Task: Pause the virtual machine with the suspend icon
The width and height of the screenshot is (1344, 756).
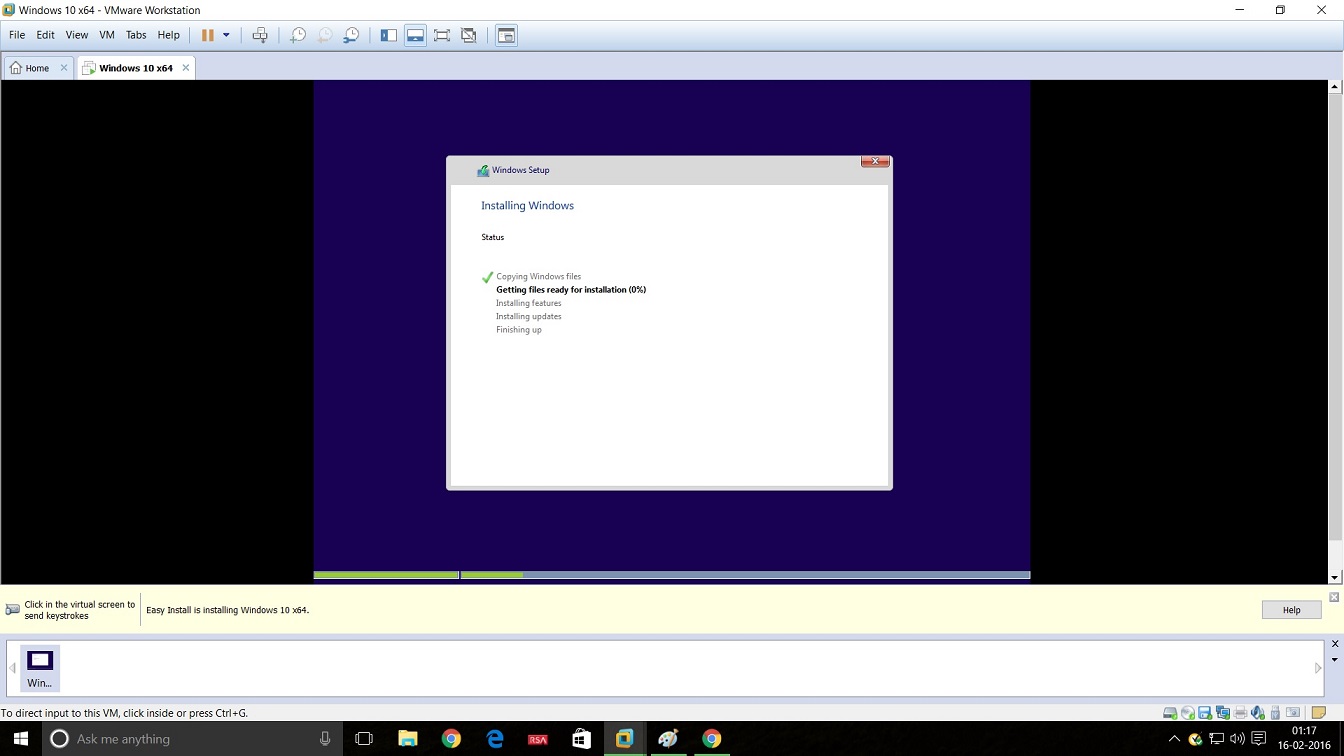Action: click(x=208, y=35)
